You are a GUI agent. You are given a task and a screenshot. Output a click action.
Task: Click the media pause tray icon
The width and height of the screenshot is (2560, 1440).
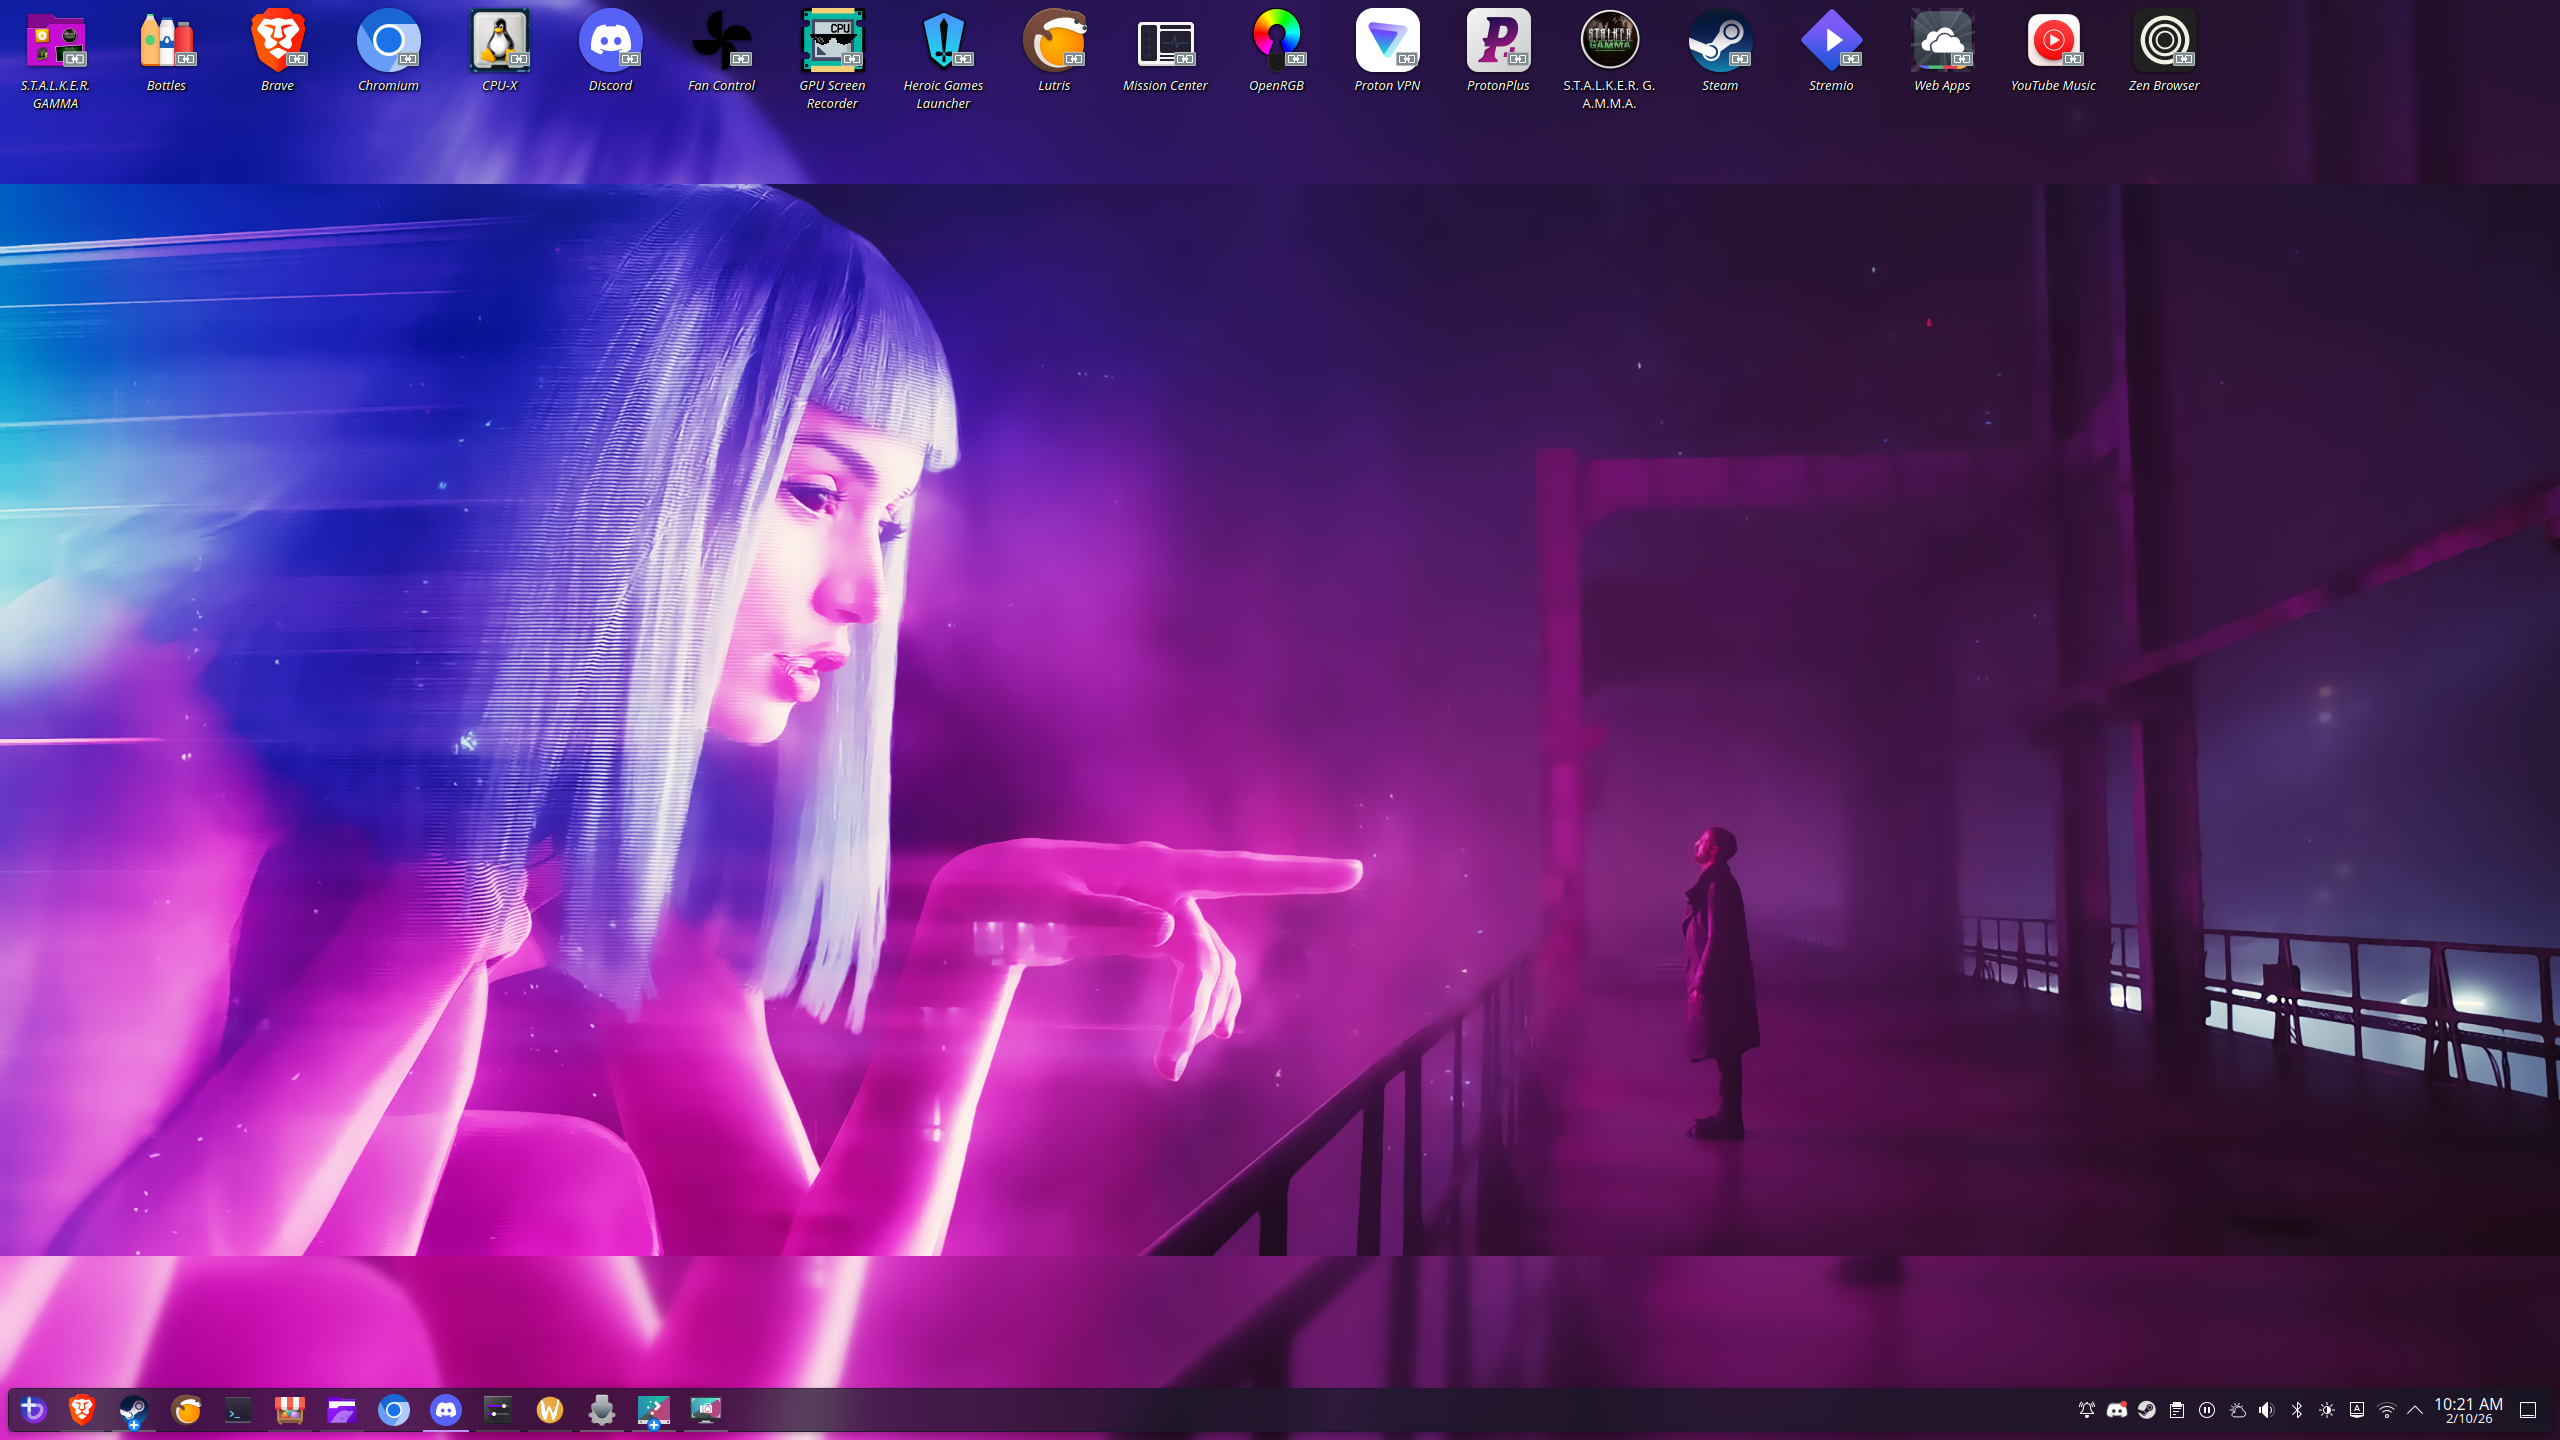click(x=2207, y=1410)
